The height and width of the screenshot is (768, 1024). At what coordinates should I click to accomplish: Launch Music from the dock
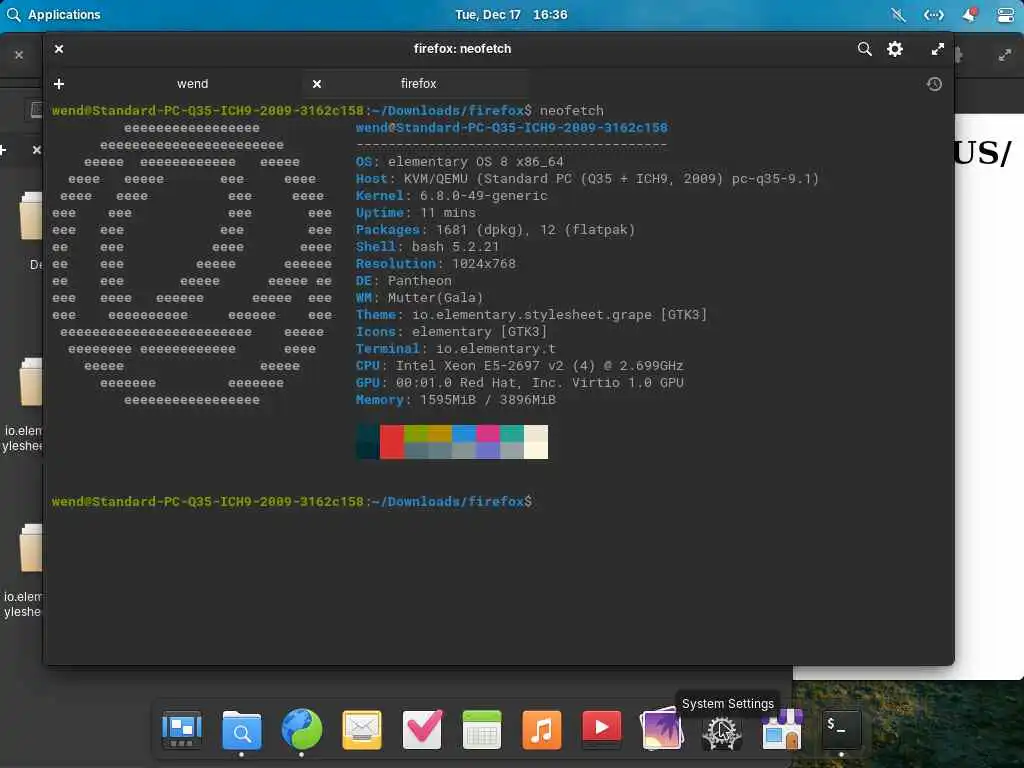[x=541, y=729]
